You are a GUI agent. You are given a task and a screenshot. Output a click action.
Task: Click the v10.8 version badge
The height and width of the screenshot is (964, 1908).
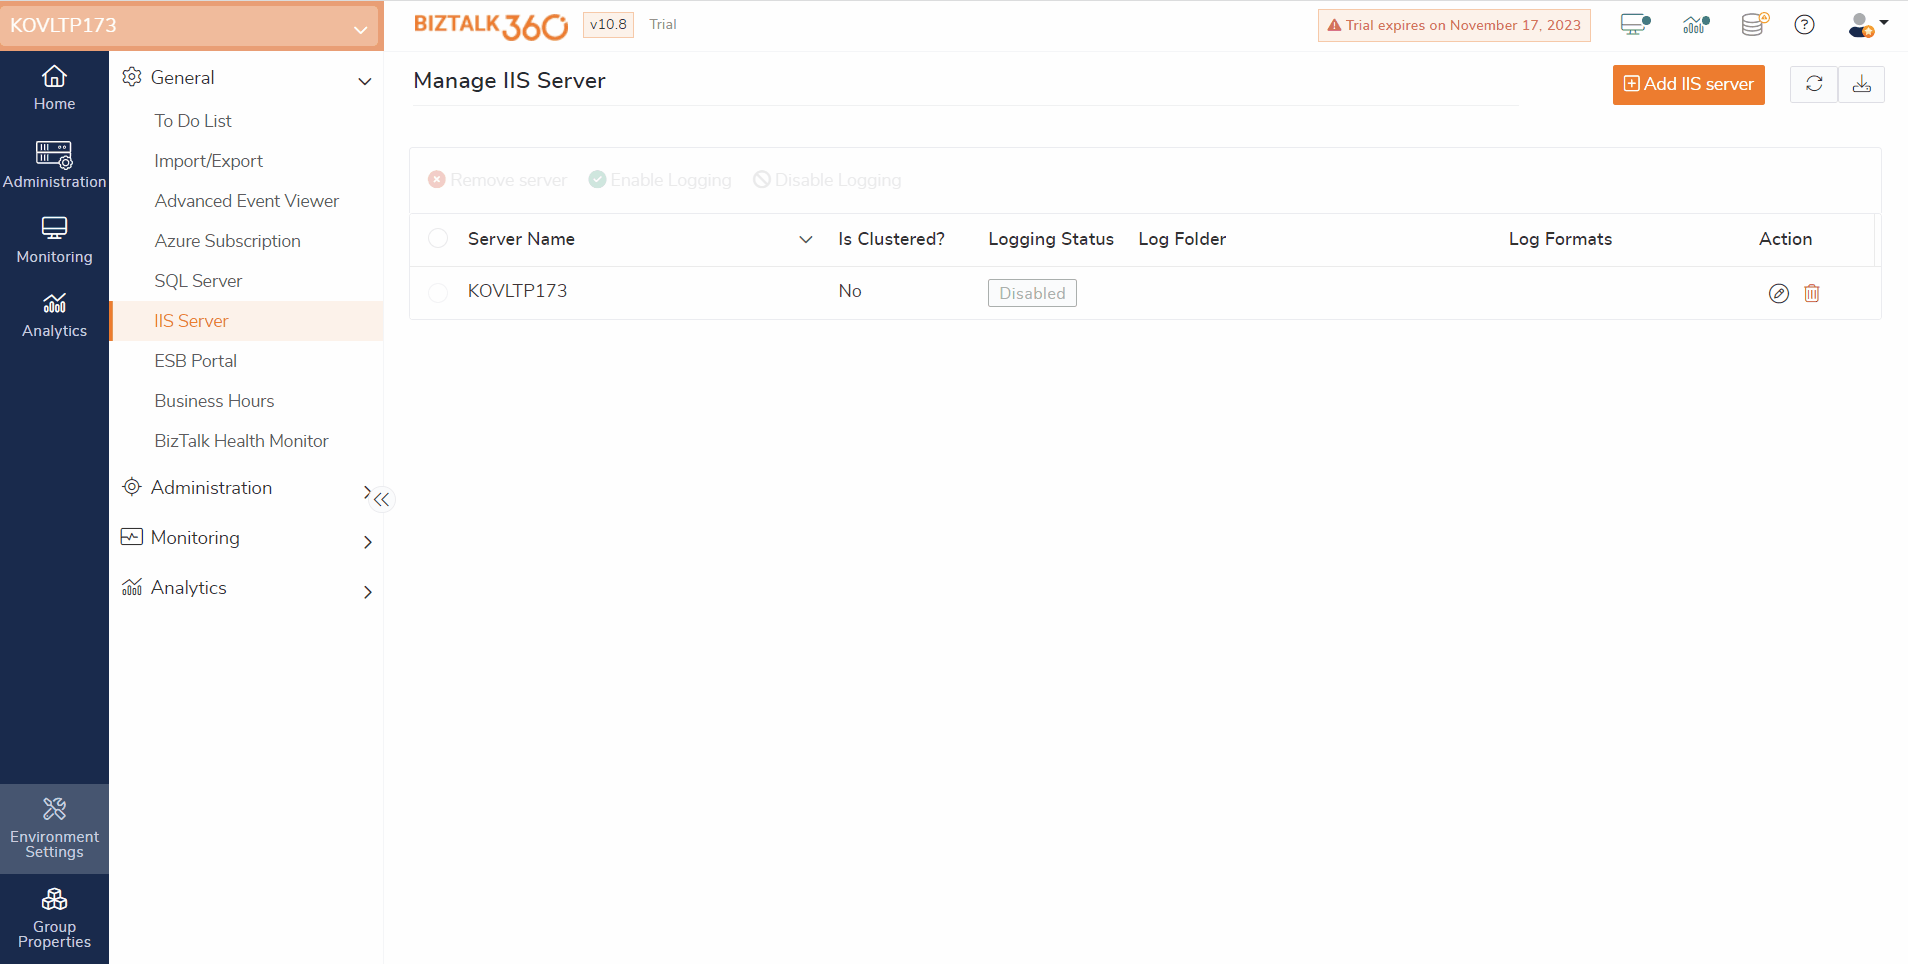point(608,25)
